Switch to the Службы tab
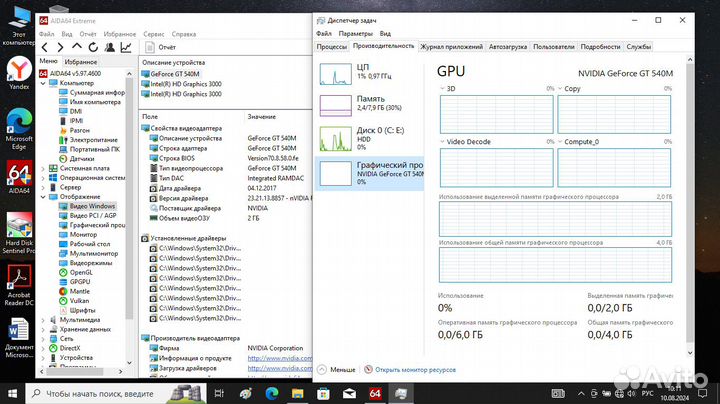 (x=639, y=47)
